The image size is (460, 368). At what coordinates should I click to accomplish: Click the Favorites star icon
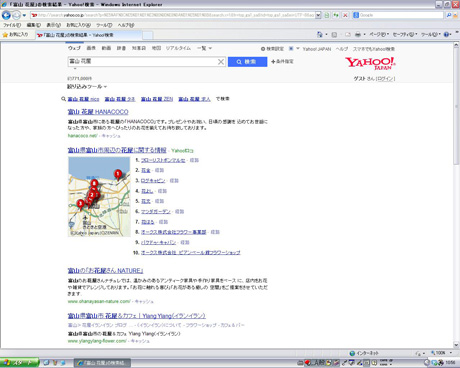coord(5,35)
